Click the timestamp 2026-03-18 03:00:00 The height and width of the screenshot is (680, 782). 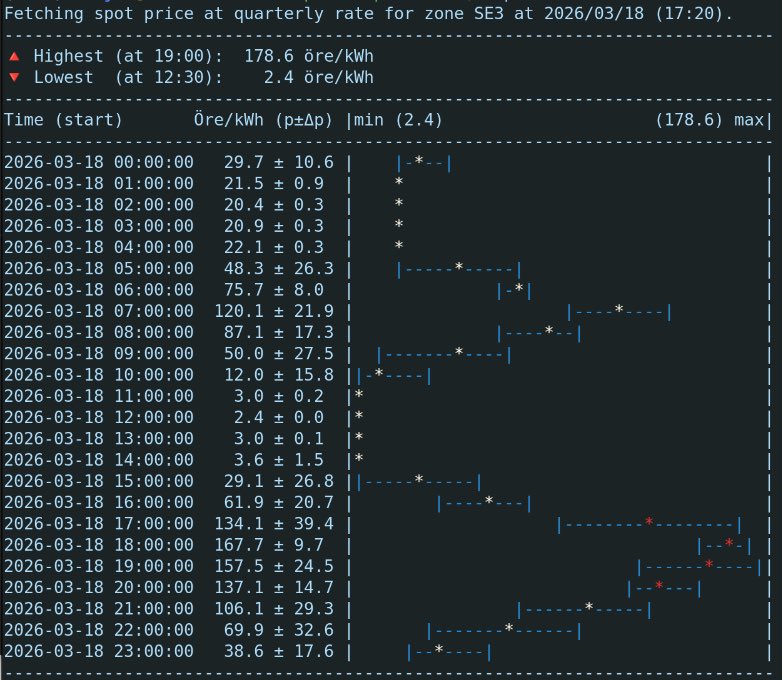pos(99,226)
